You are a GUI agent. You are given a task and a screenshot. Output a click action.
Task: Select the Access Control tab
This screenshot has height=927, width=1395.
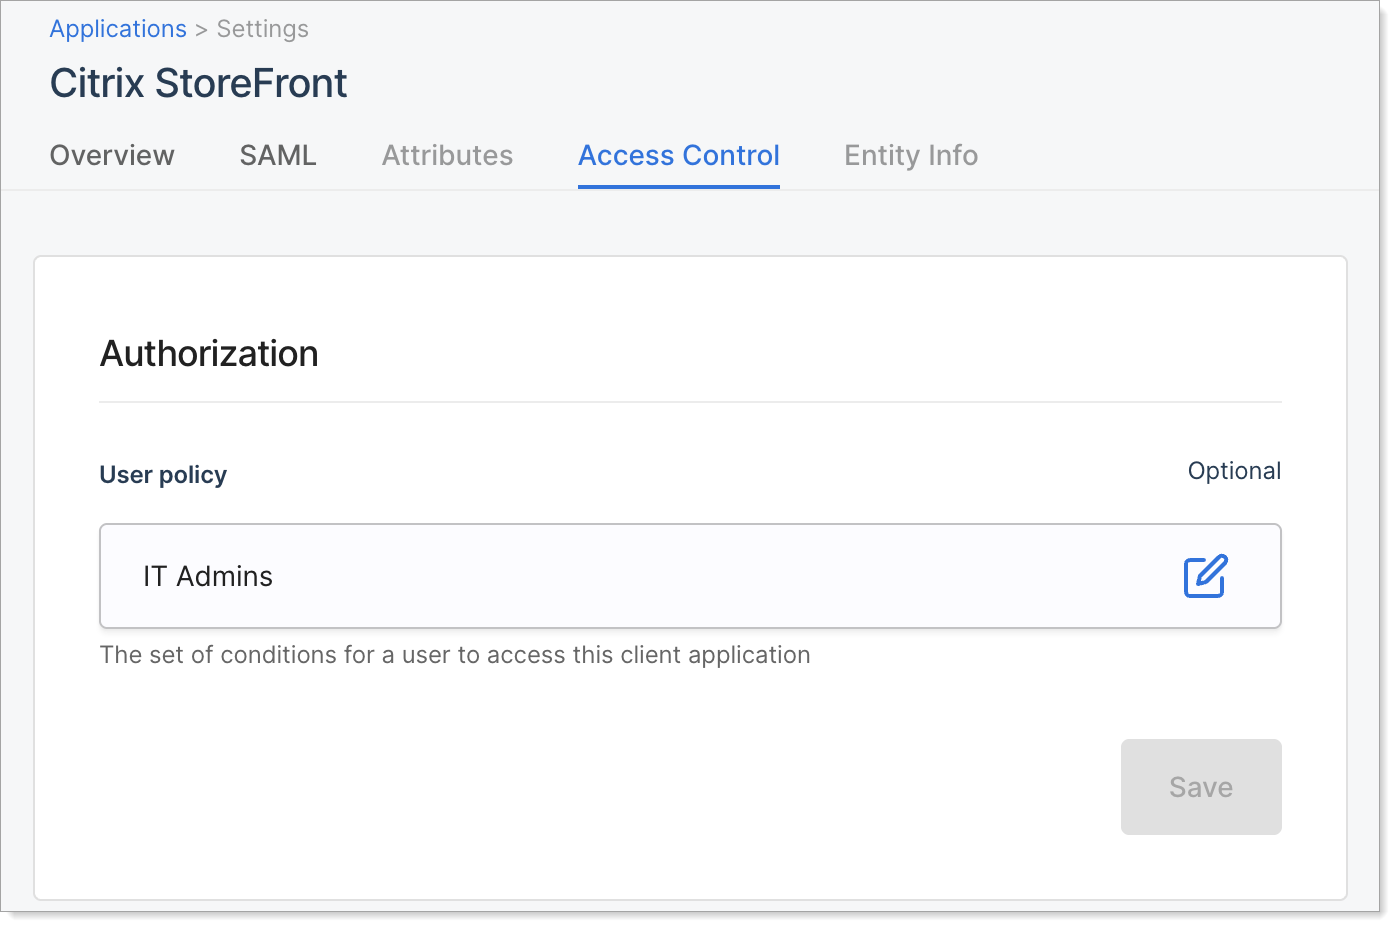[679, 155]
